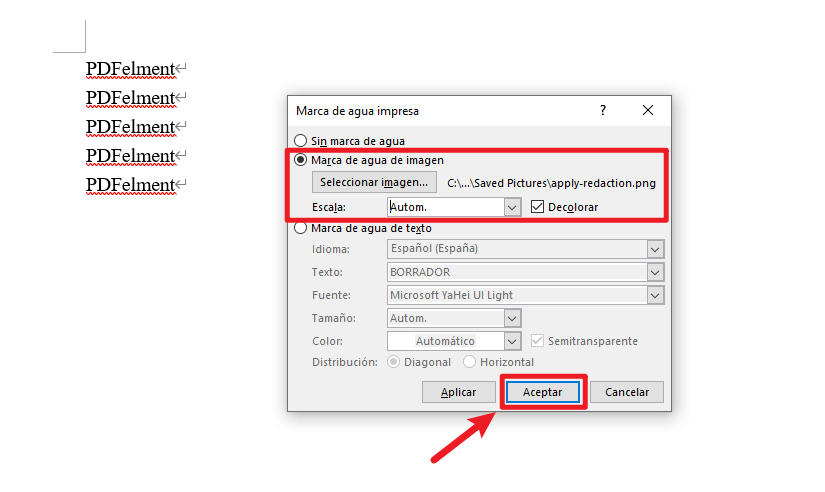825x492 pixels.
Task: Click the Automático color swatch field
Action: pyautogui.click(x=446, y=341)
